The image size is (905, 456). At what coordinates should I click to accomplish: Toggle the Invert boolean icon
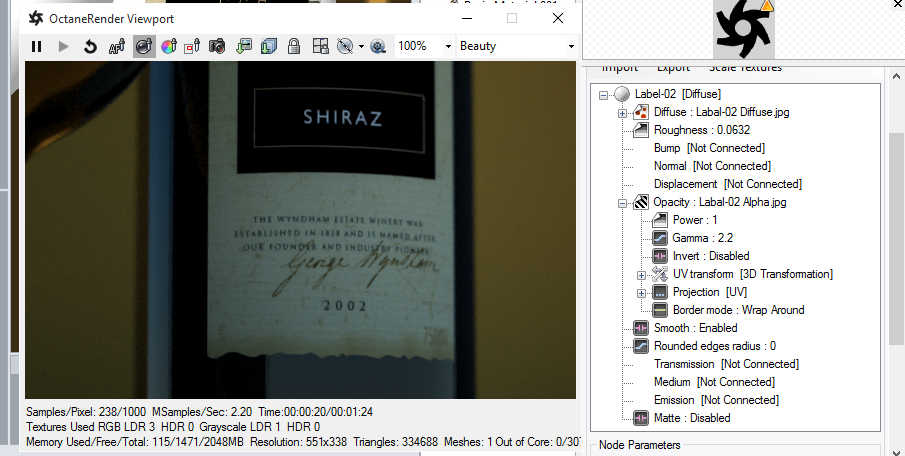[x=660, y=256]
